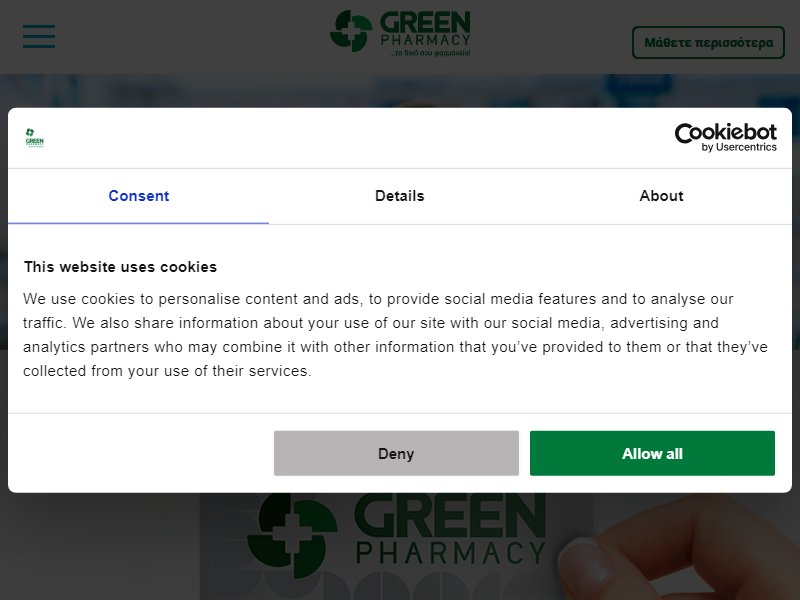This screenshot has width=800, height=600.
Task: Click 'This website uses cookies' heading
Action: tap(120, 267)
